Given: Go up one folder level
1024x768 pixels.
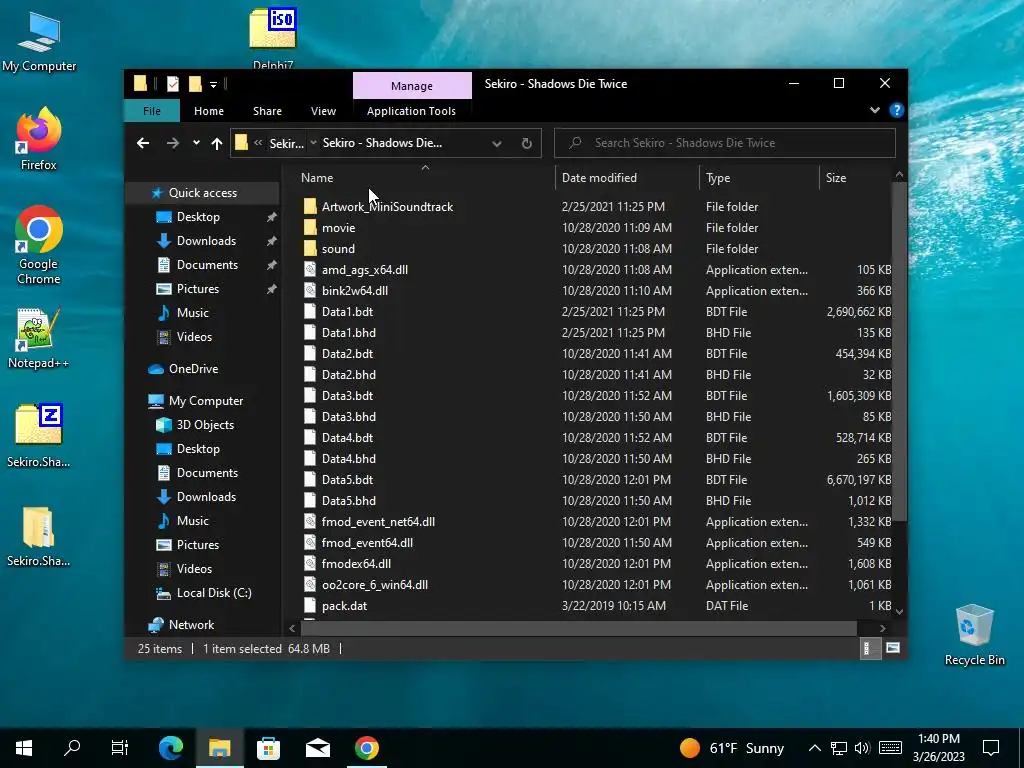Looking at the screenshot, I should click(x=217, y=143).
